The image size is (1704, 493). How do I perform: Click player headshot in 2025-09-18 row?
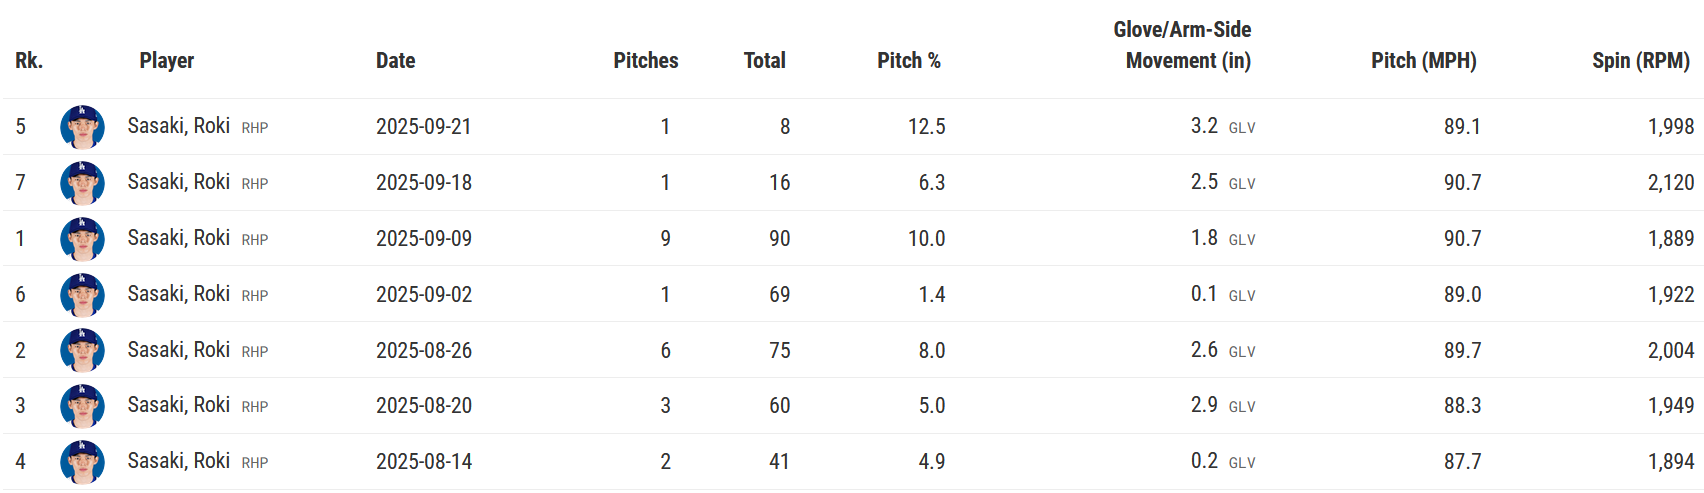[82, 183]
